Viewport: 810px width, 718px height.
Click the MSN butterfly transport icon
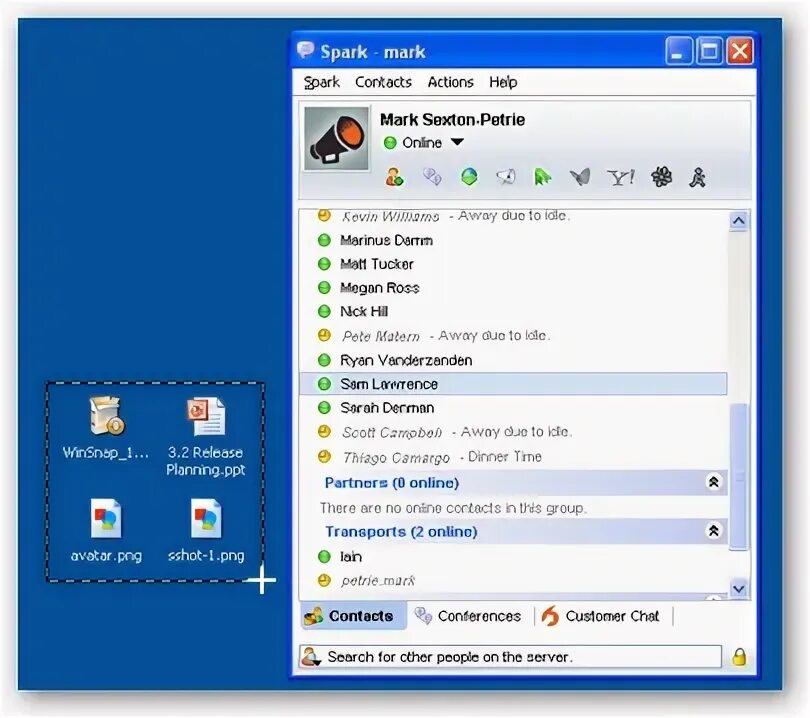pyautogui.click(x=580, y=177)
